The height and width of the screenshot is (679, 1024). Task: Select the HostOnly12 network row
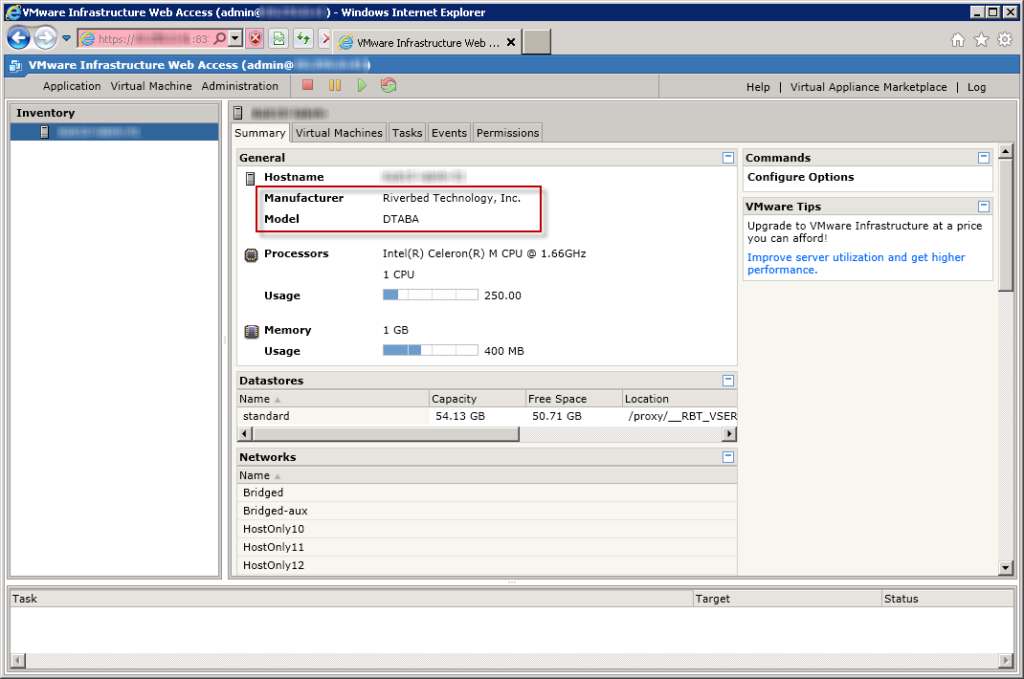coord(487,565)
